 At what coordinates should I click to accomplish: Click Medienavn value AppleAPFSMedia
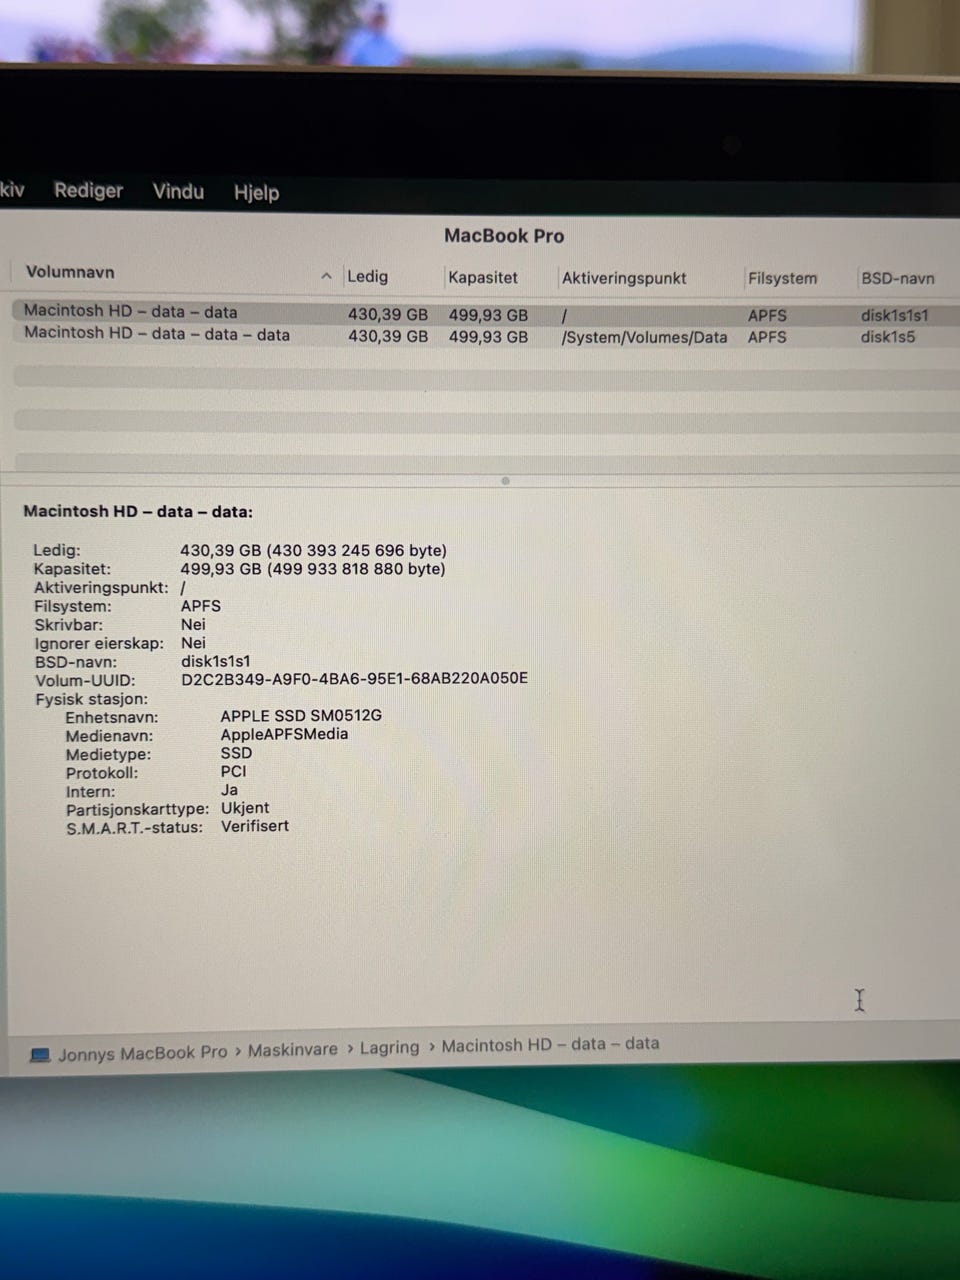click(x=284, y=734)
